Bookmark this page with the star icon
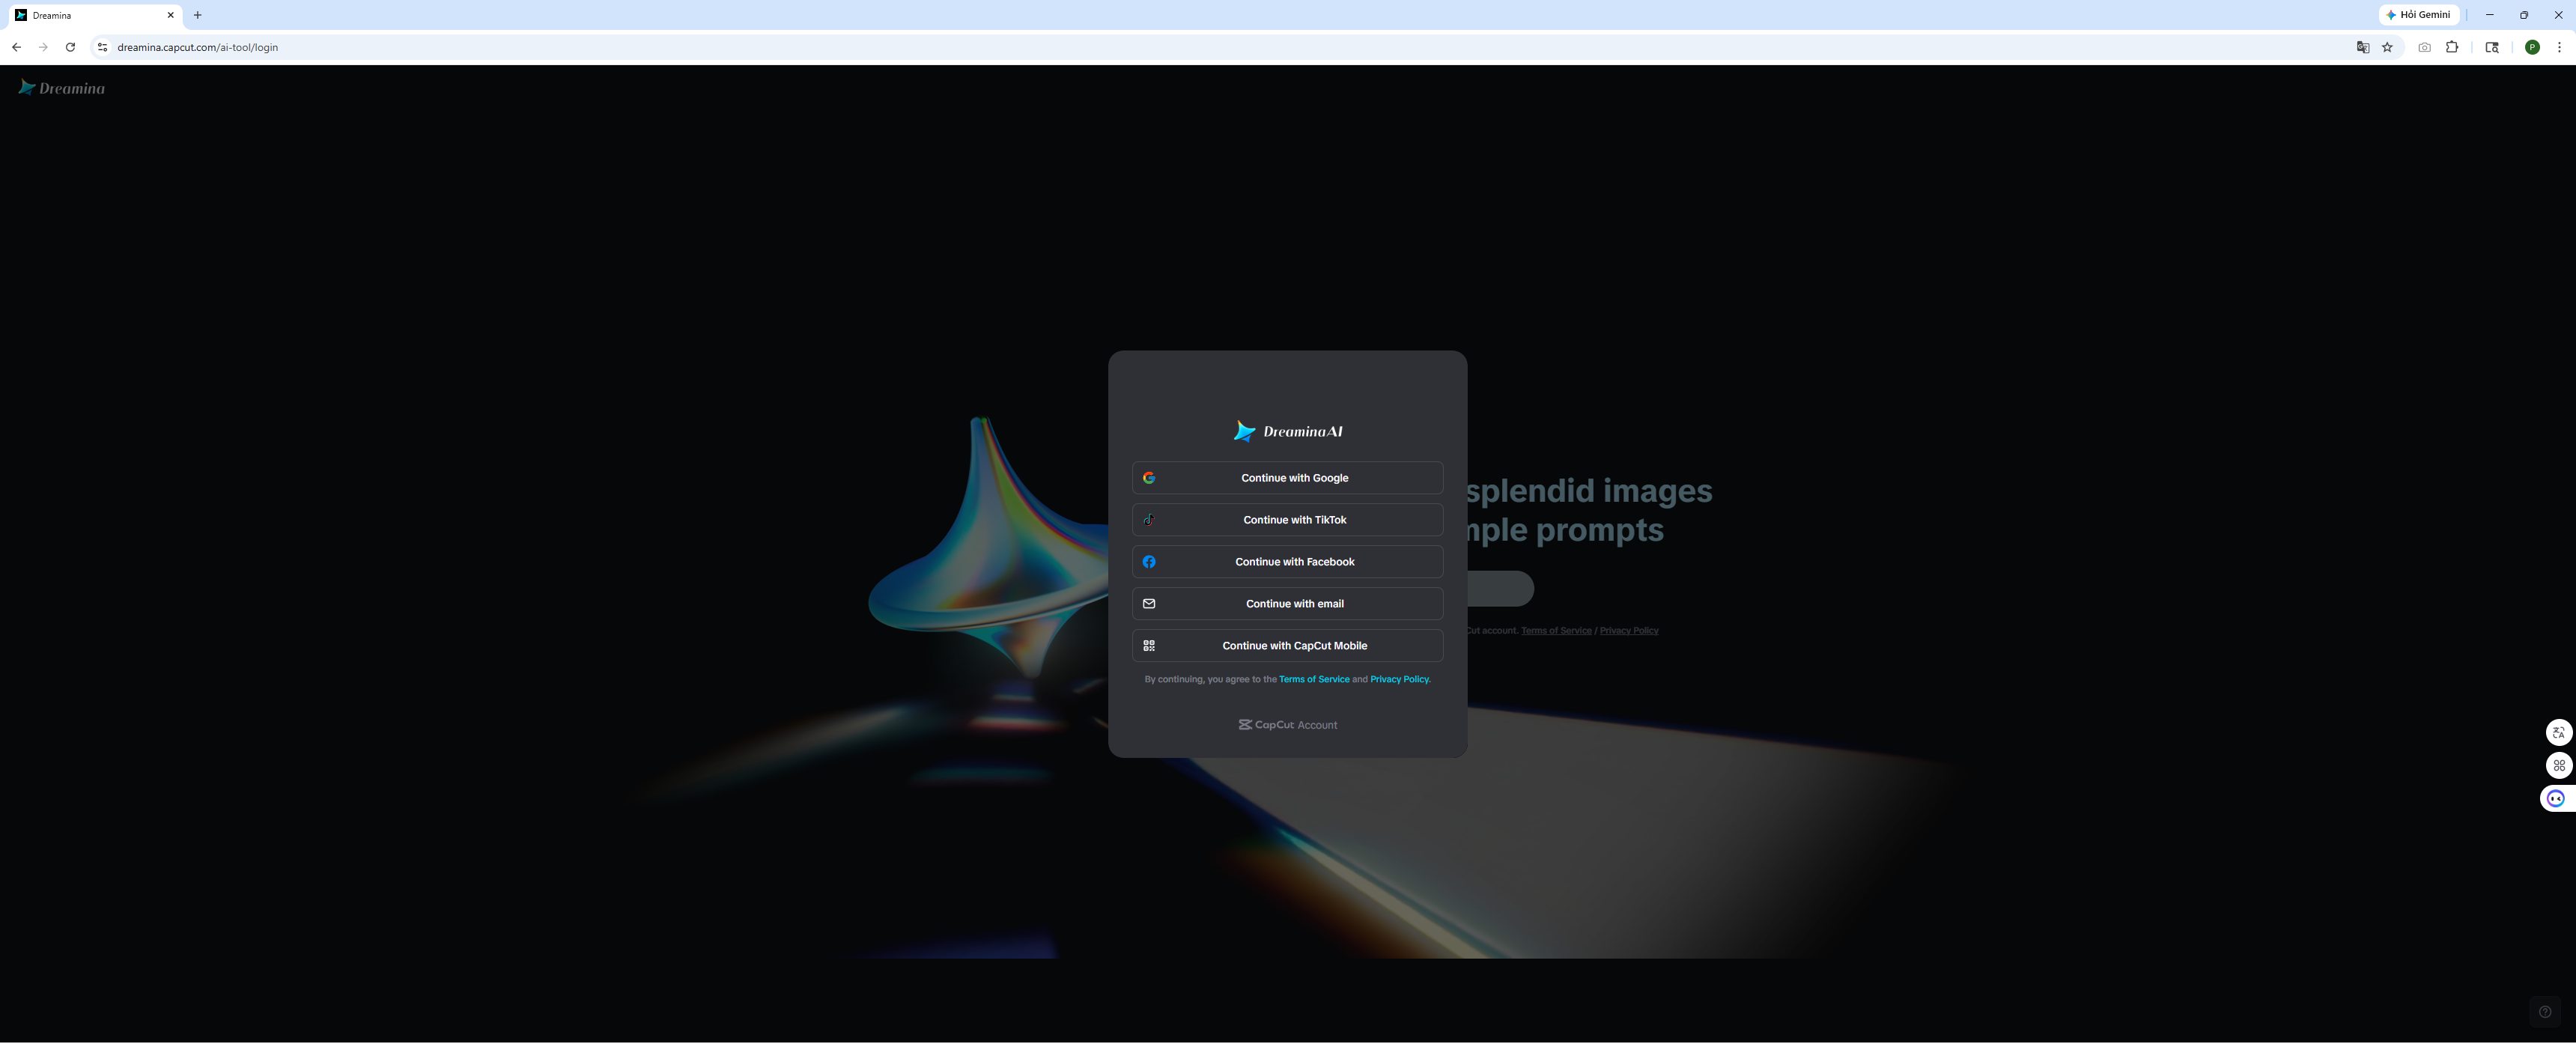 coord(2387,47)
